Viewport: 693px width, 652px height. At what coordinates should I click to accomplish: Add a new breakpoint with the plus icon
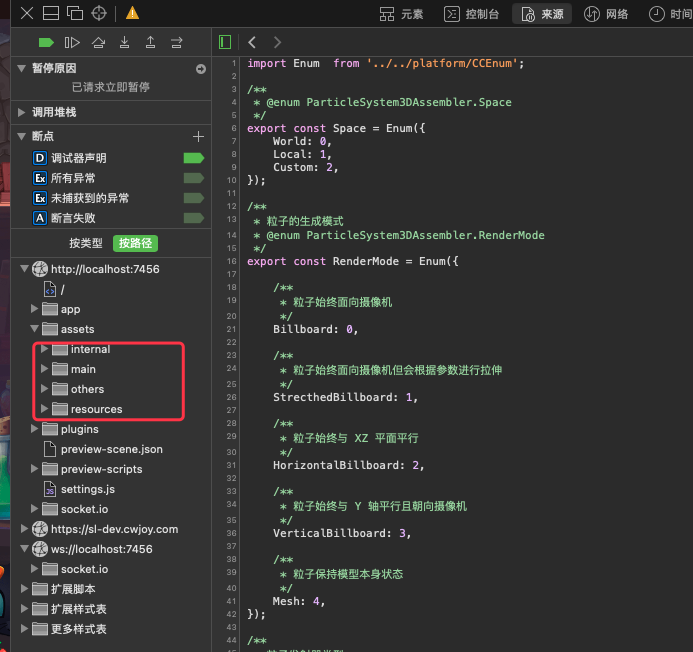tap(198, 136)
